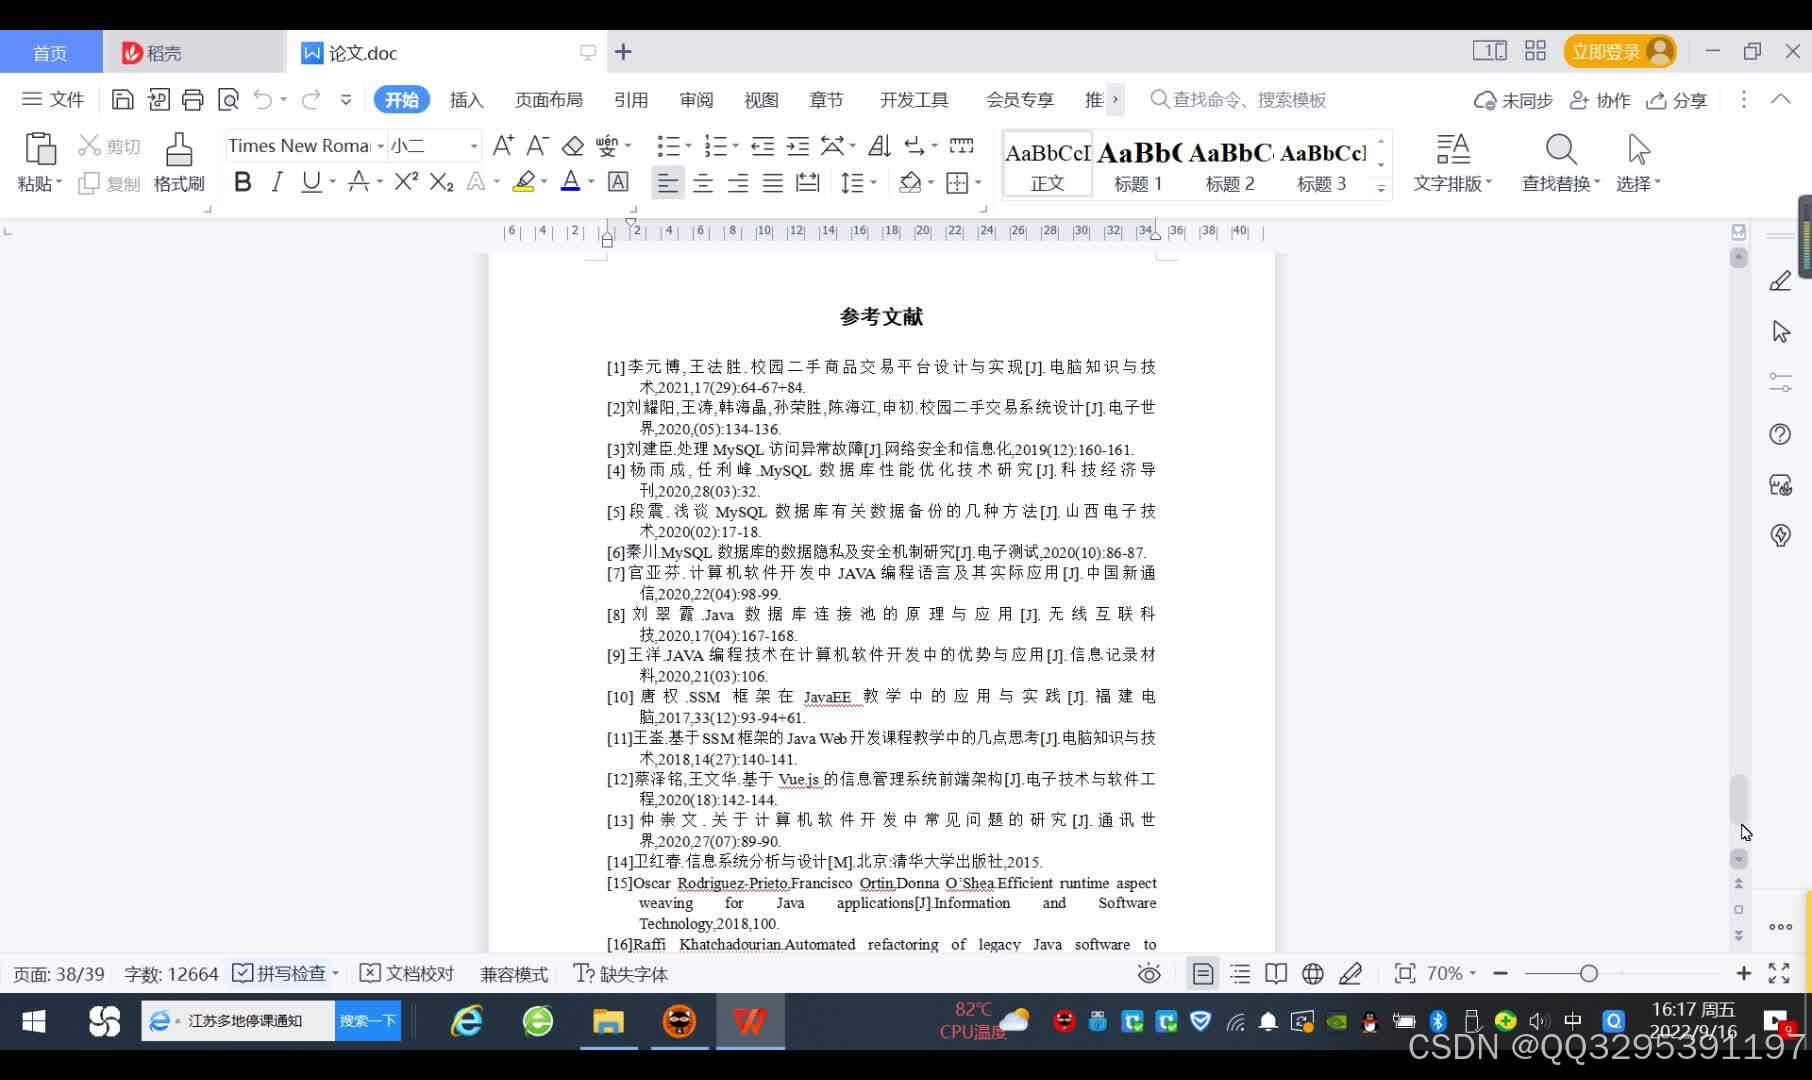Click the zoom slider handle
This screenshot has height=1080, width=1812.
click(x=1588, y=973)
